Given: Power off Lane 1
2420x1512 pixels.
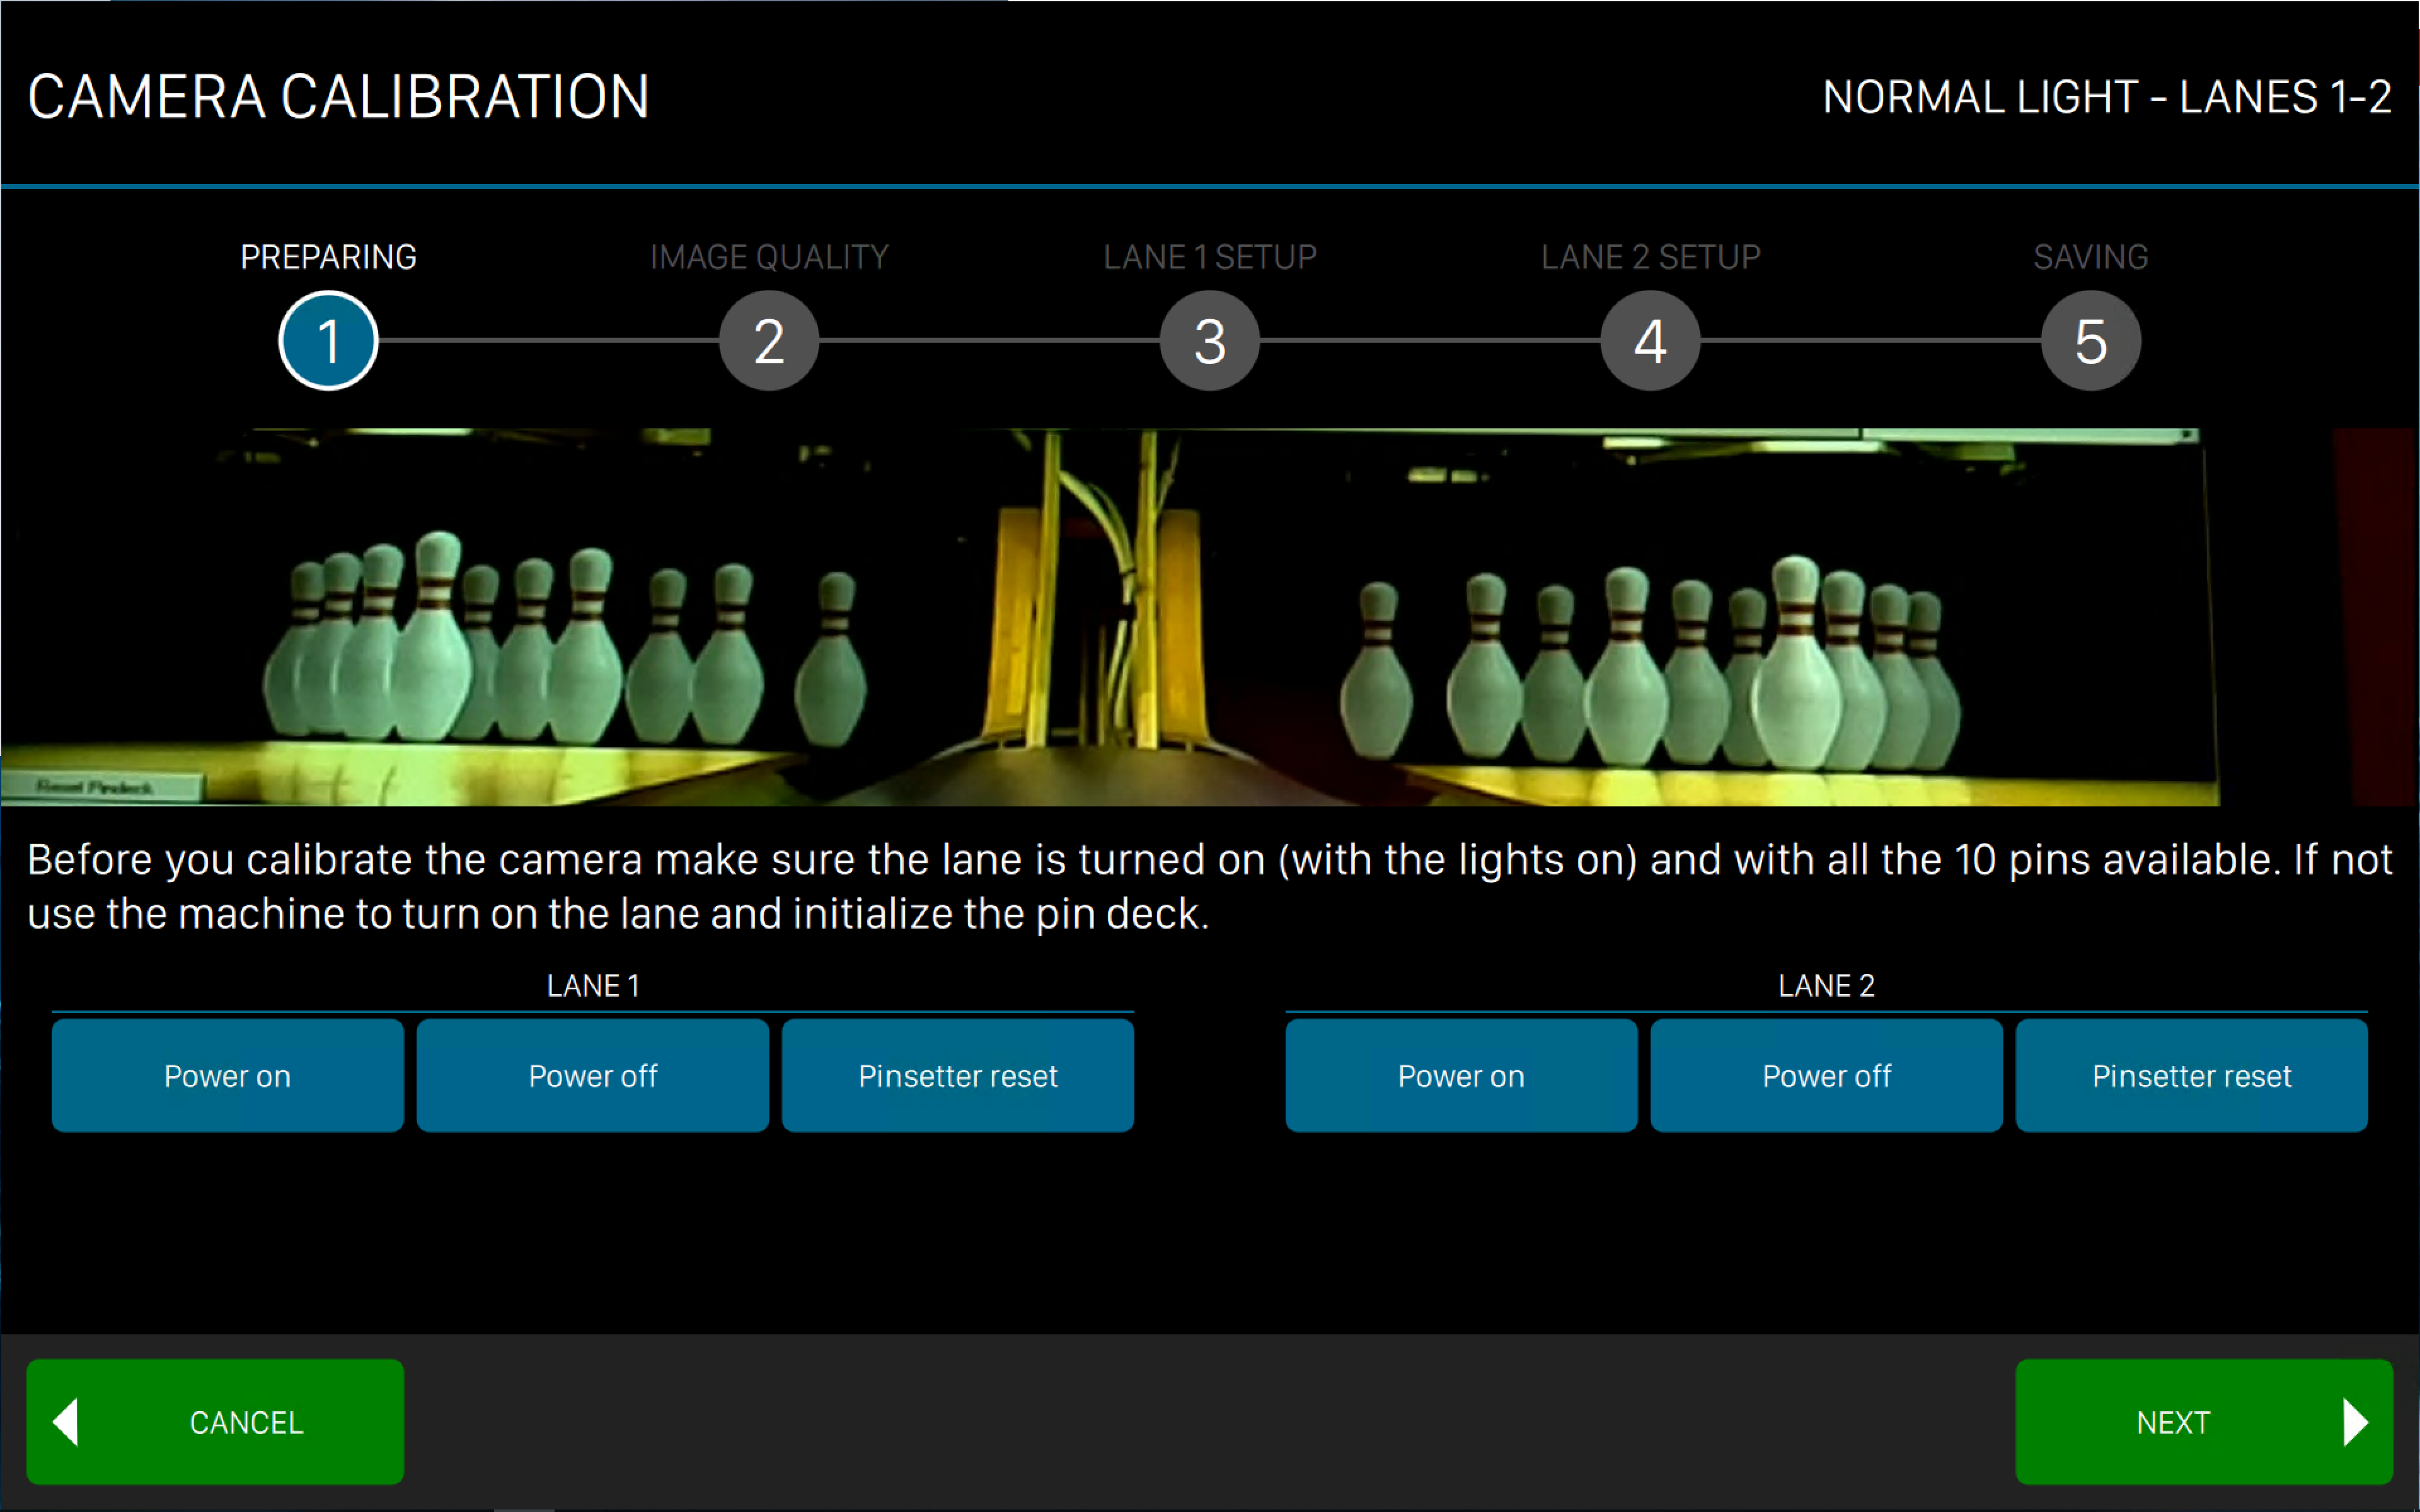Looking at the screenshot, I should [593, 1076].
